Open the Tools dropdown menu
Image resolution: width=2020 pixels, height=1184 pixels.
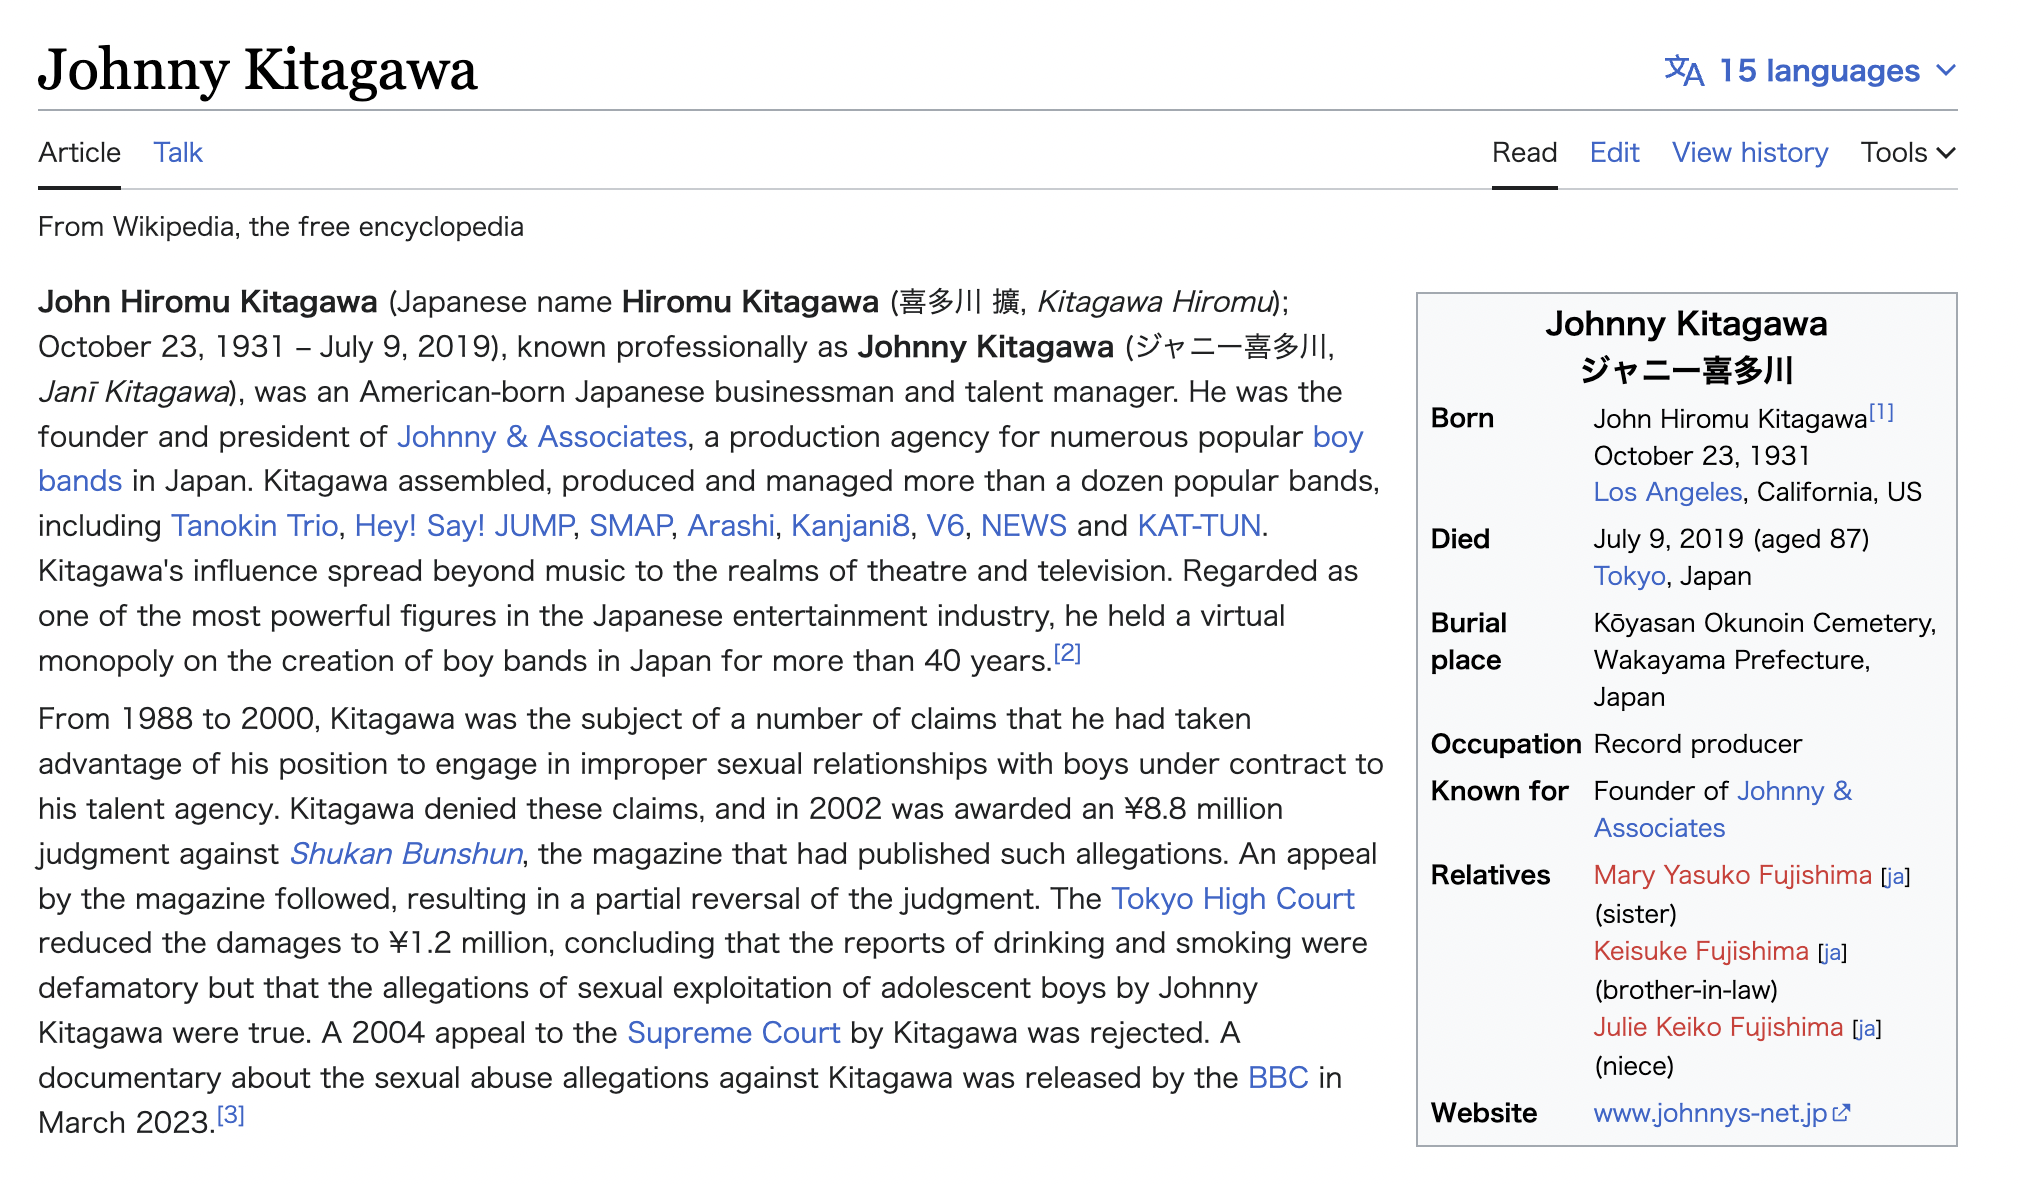1908,152
